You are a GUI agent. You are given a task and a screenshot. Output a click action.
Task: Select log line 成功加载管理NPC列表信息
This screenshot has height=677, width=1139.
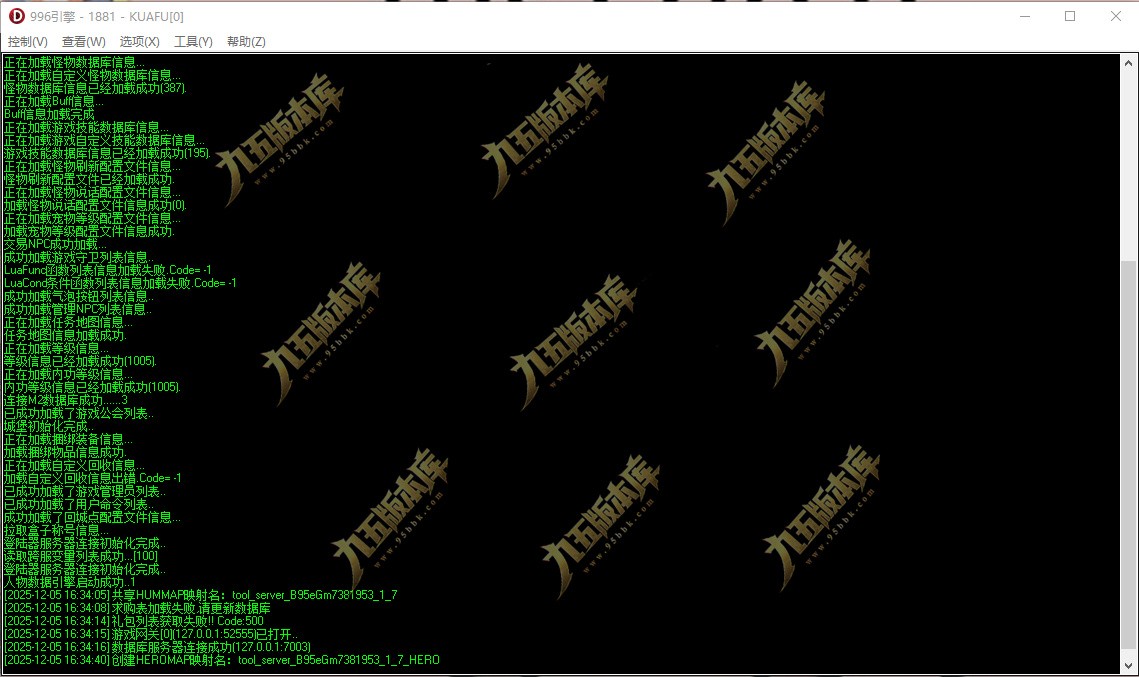tap(78, 309)
